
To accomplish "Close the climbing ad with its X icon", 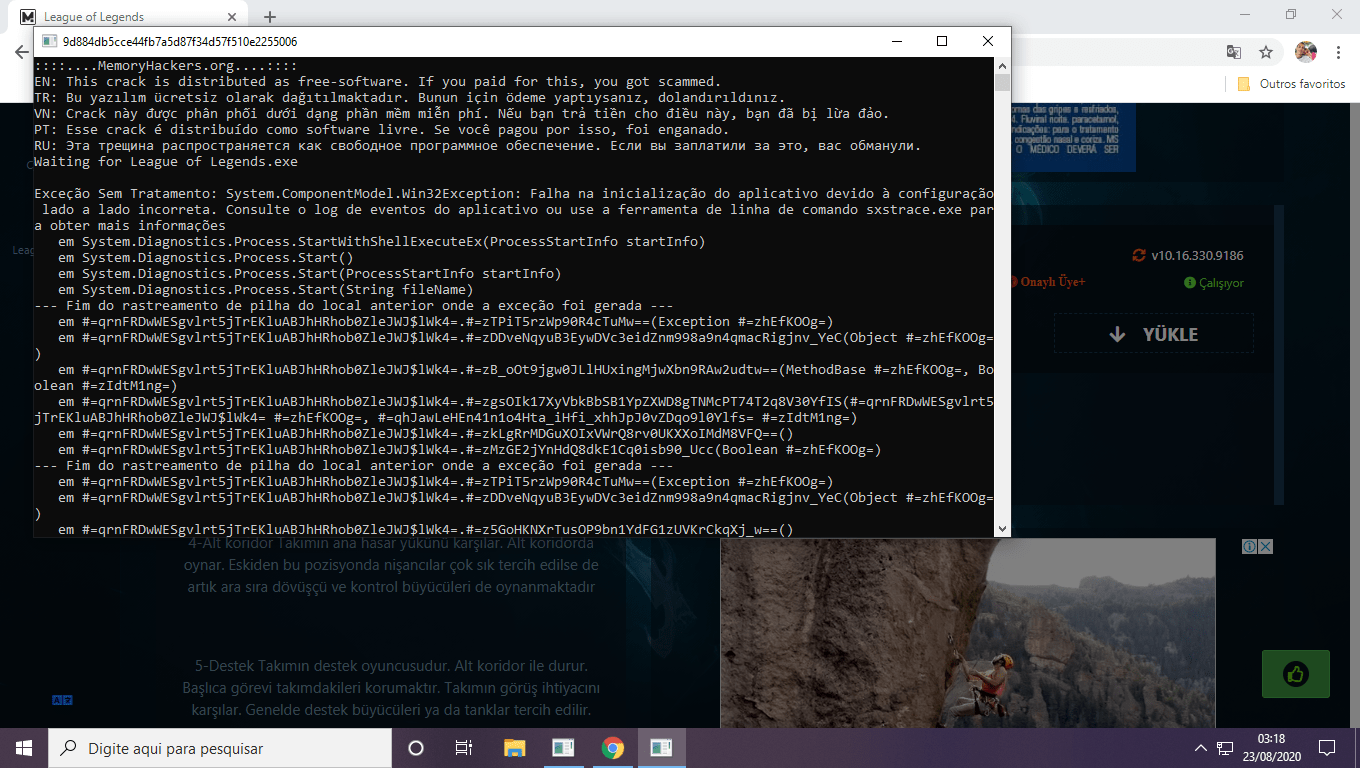I will [1265, 547].
